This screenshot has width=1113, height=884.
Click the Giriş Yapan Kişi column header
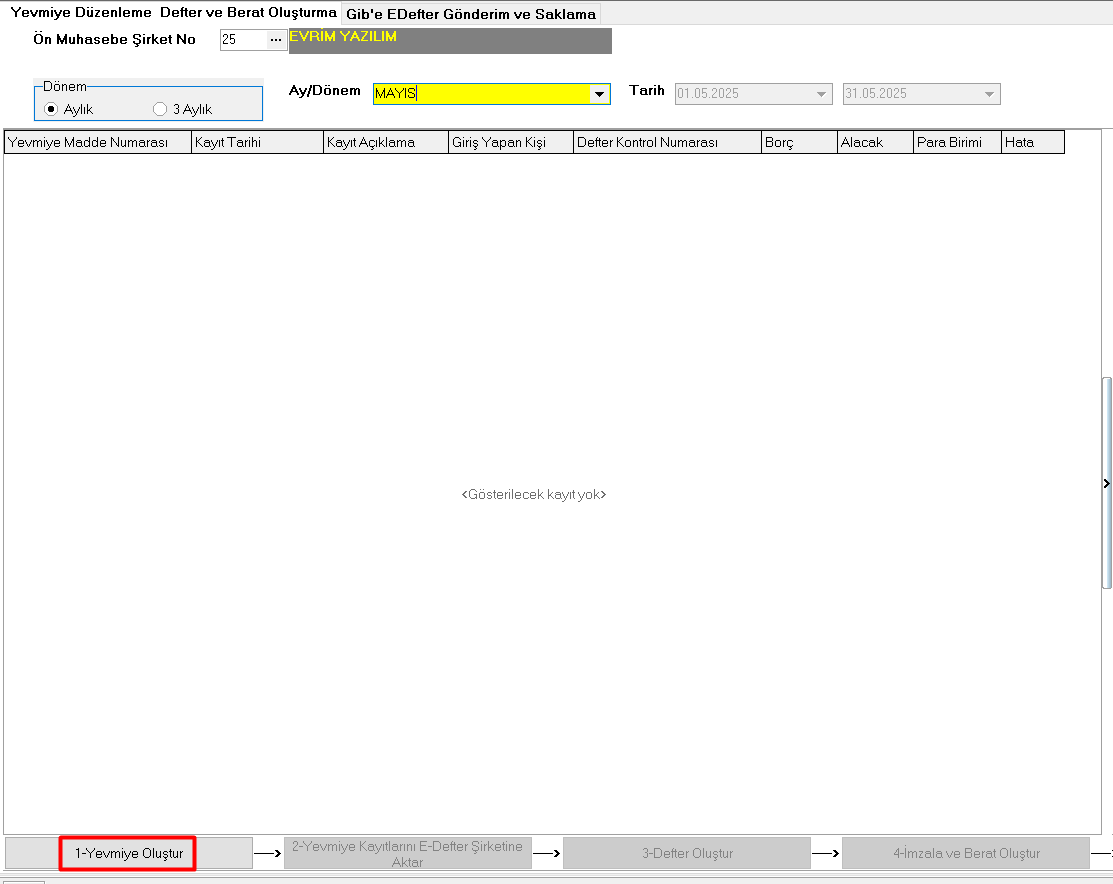[511, 142]
